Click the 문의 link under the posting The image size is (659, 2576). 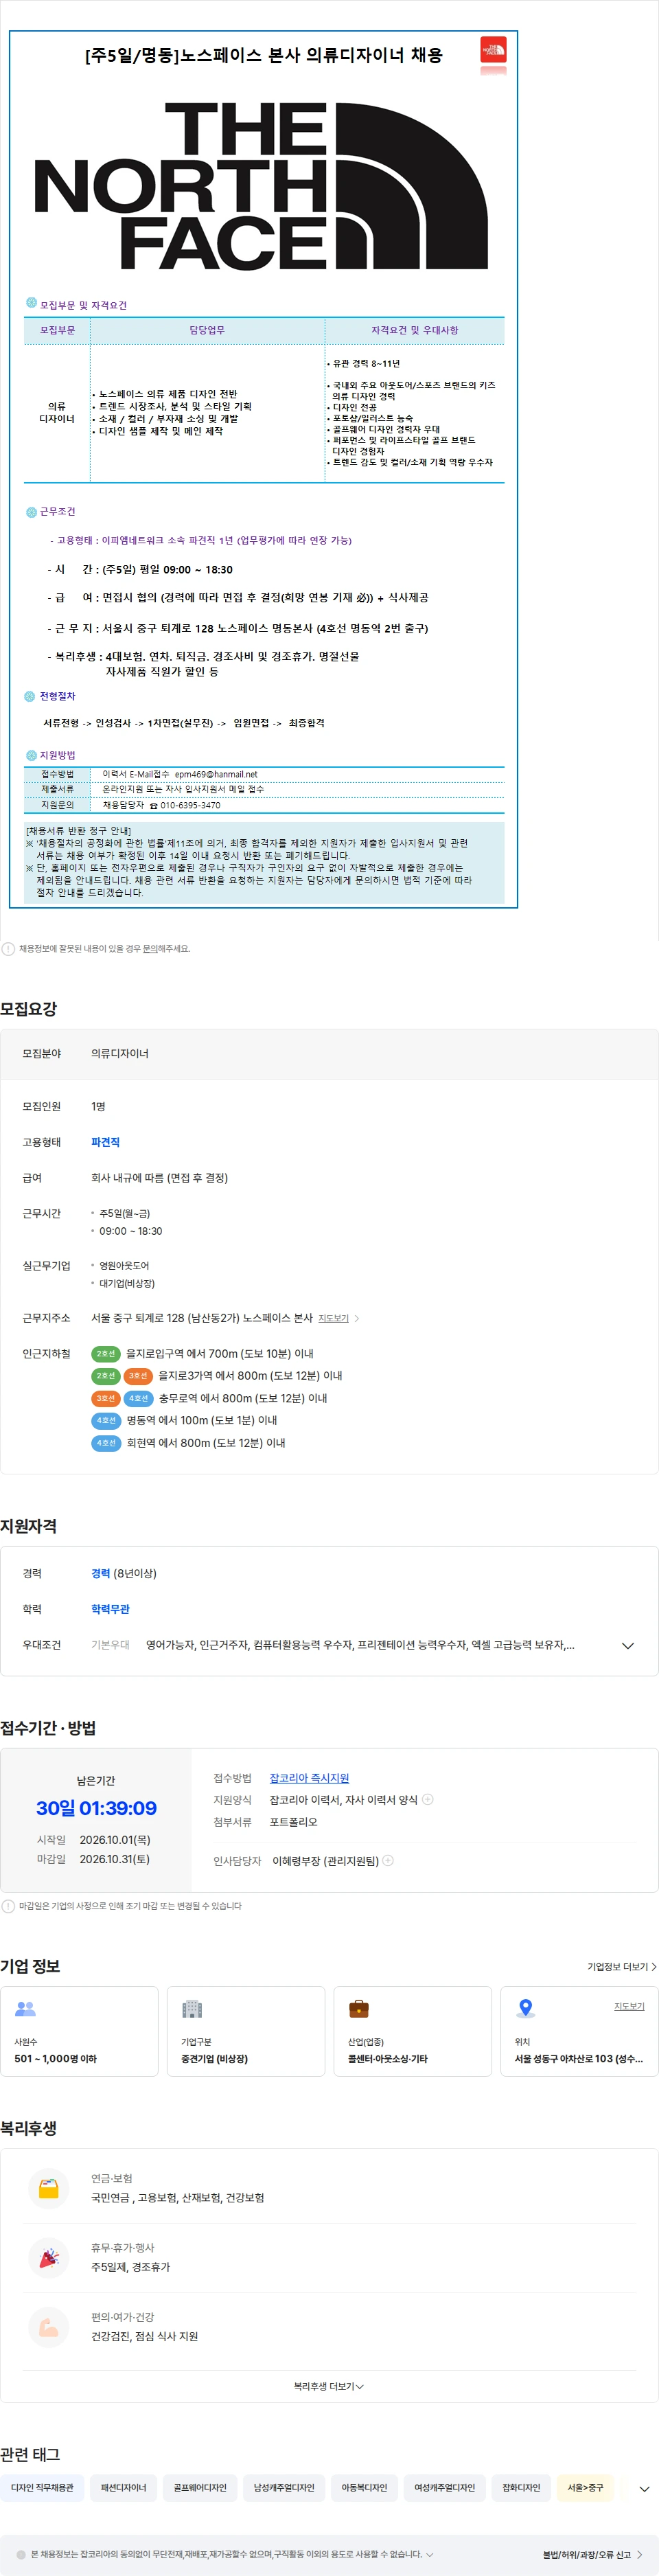151,948
